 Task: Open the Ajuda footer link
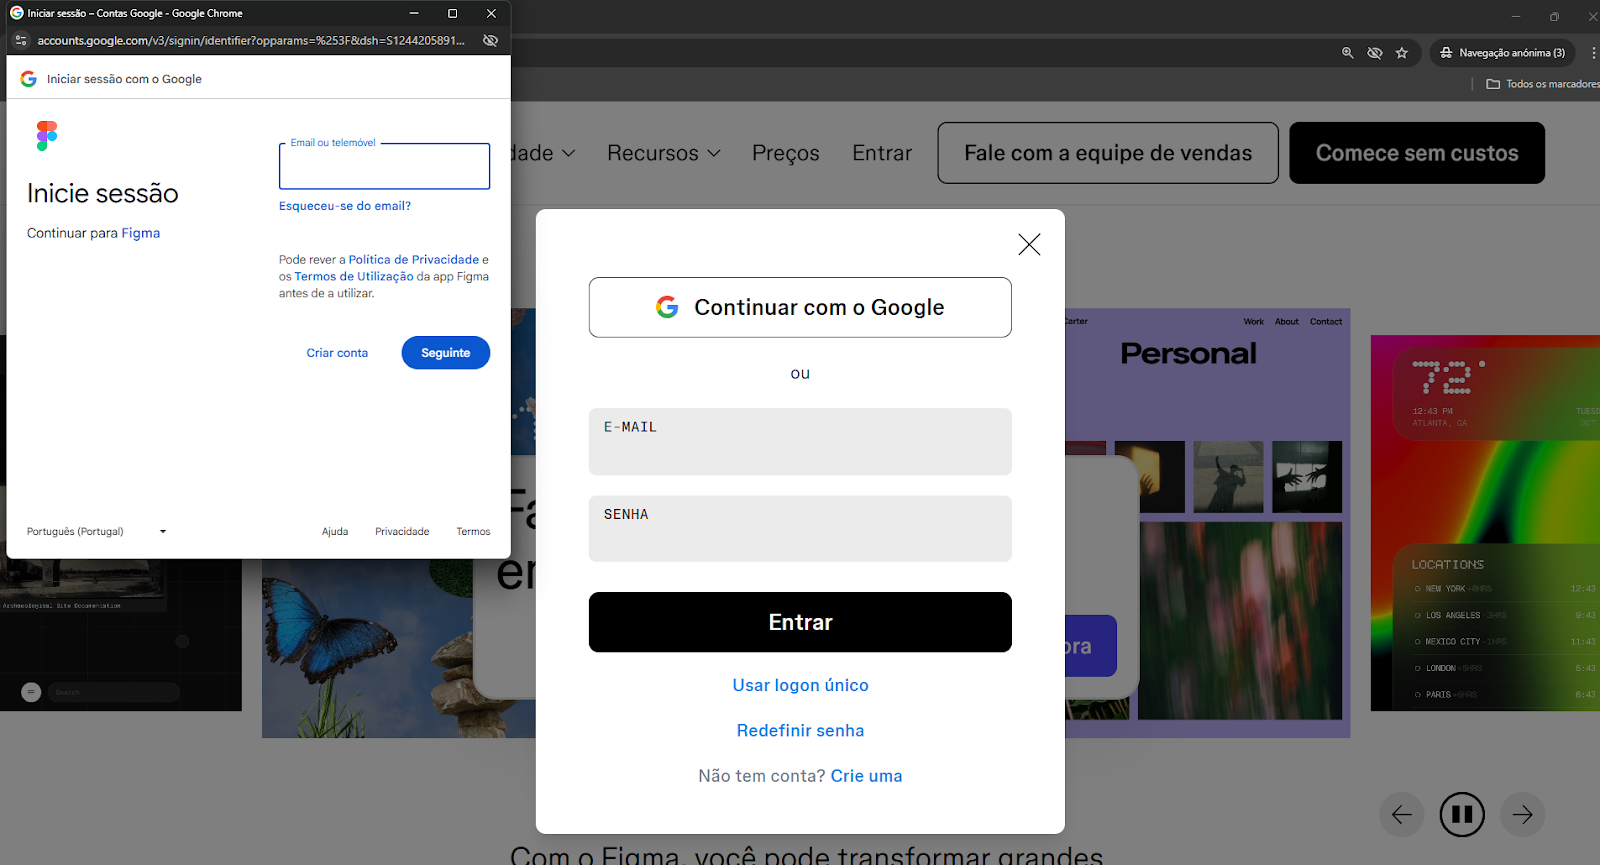pos(335,532)
